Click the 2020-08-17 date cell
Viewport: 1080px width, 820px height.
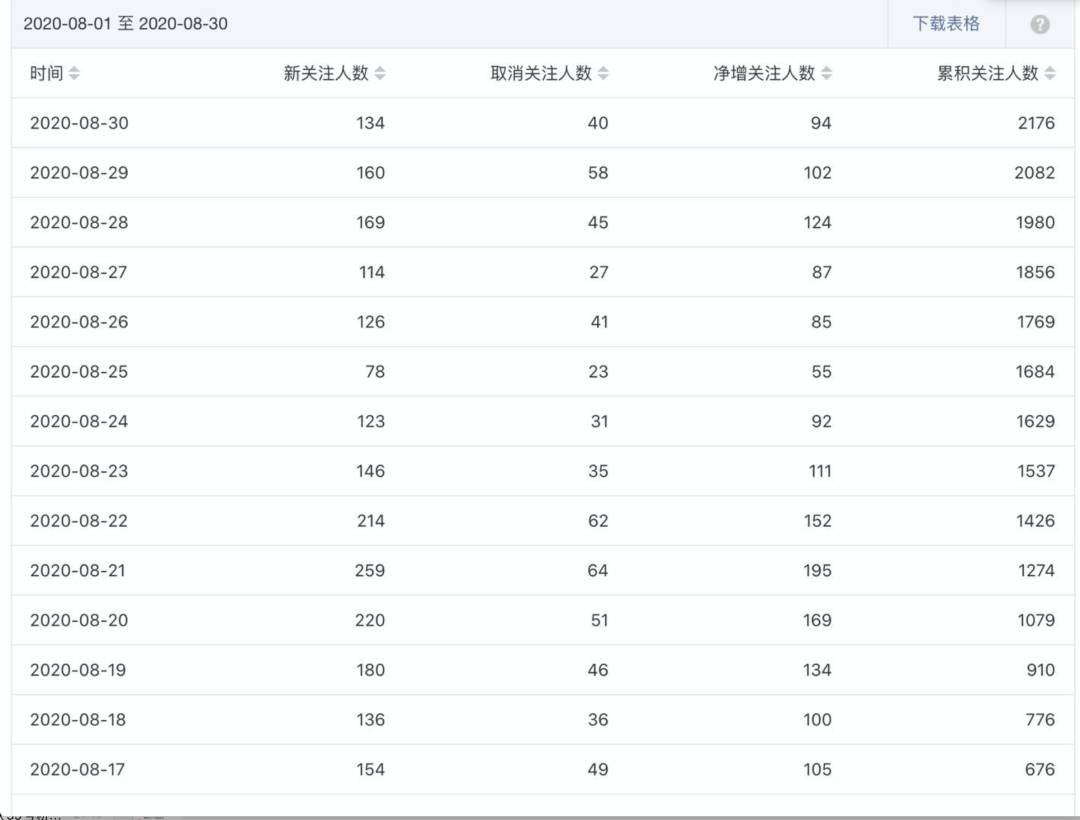79,769
